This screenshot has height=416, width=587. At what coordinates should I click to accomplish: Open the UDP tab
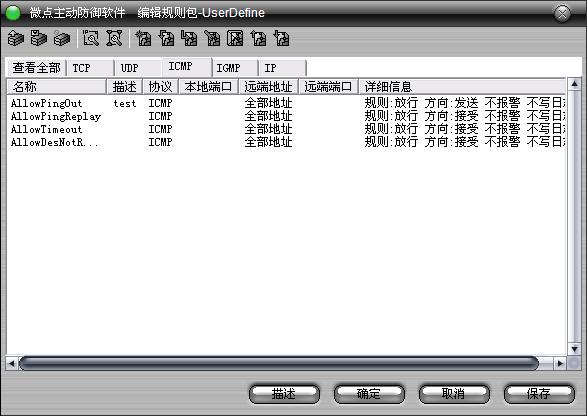coord(139,68)
